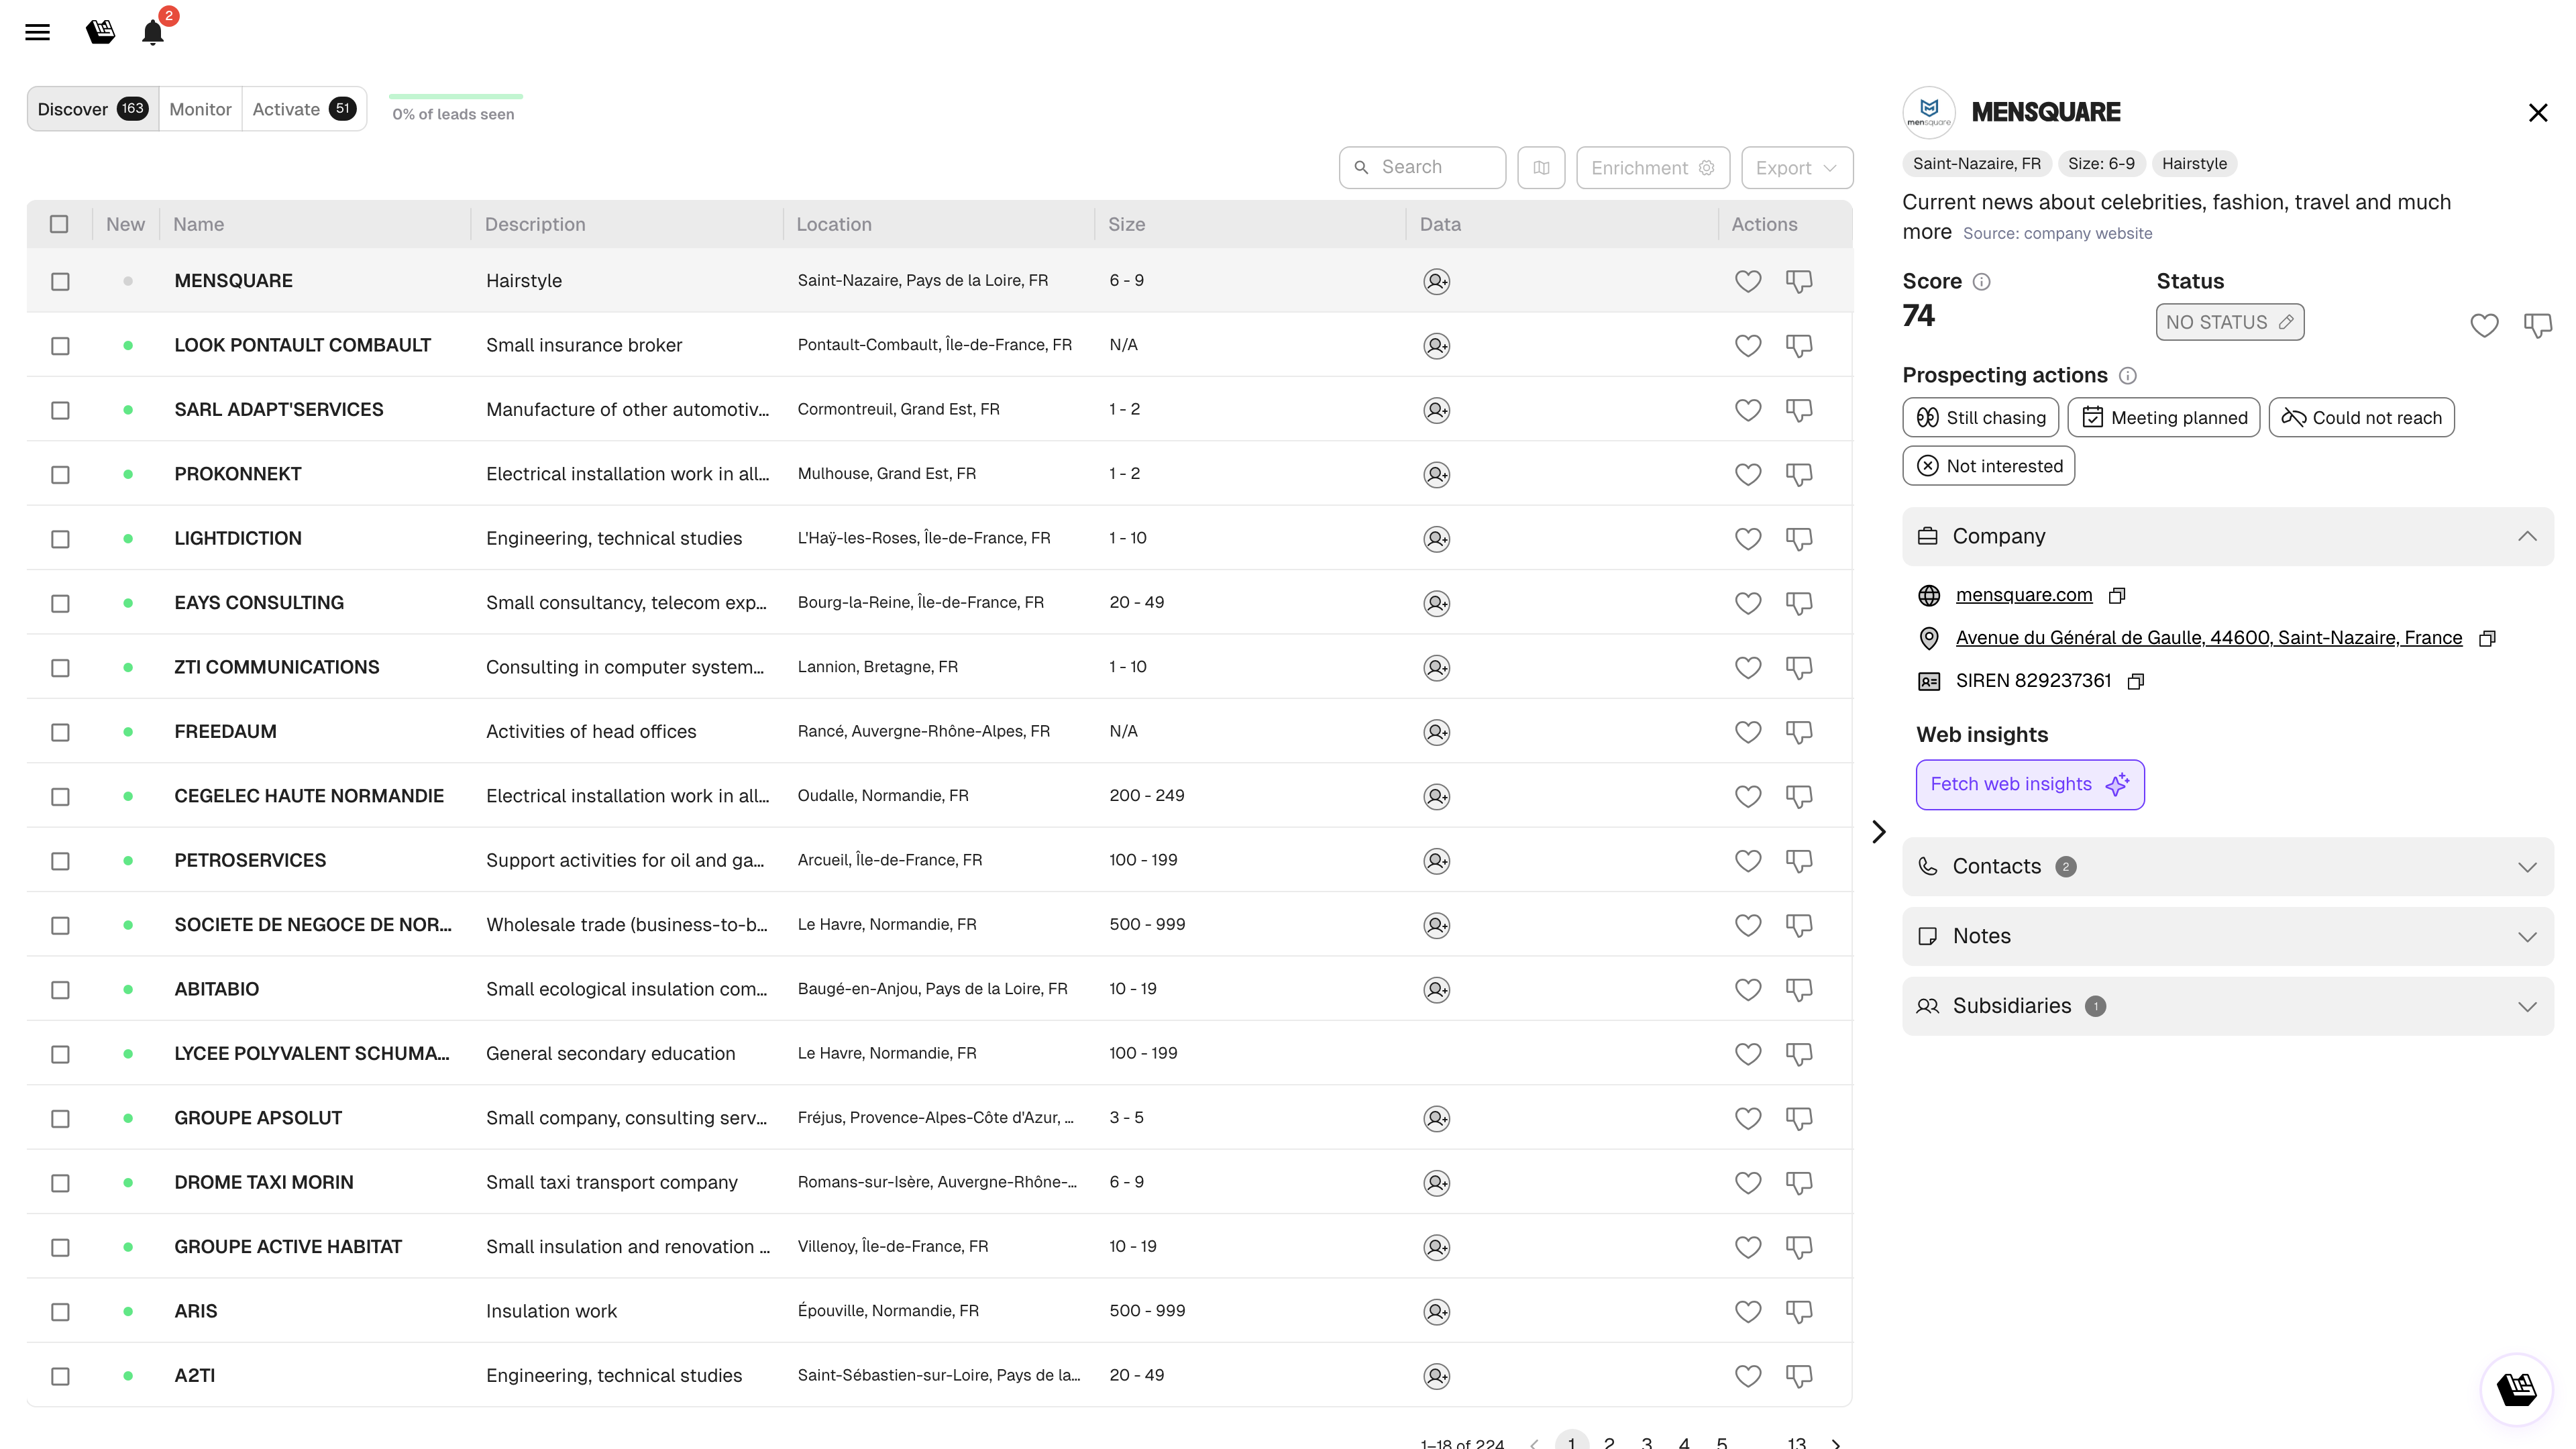
Task: Expand the Contacts section
Action: [x=2227, y=866]
